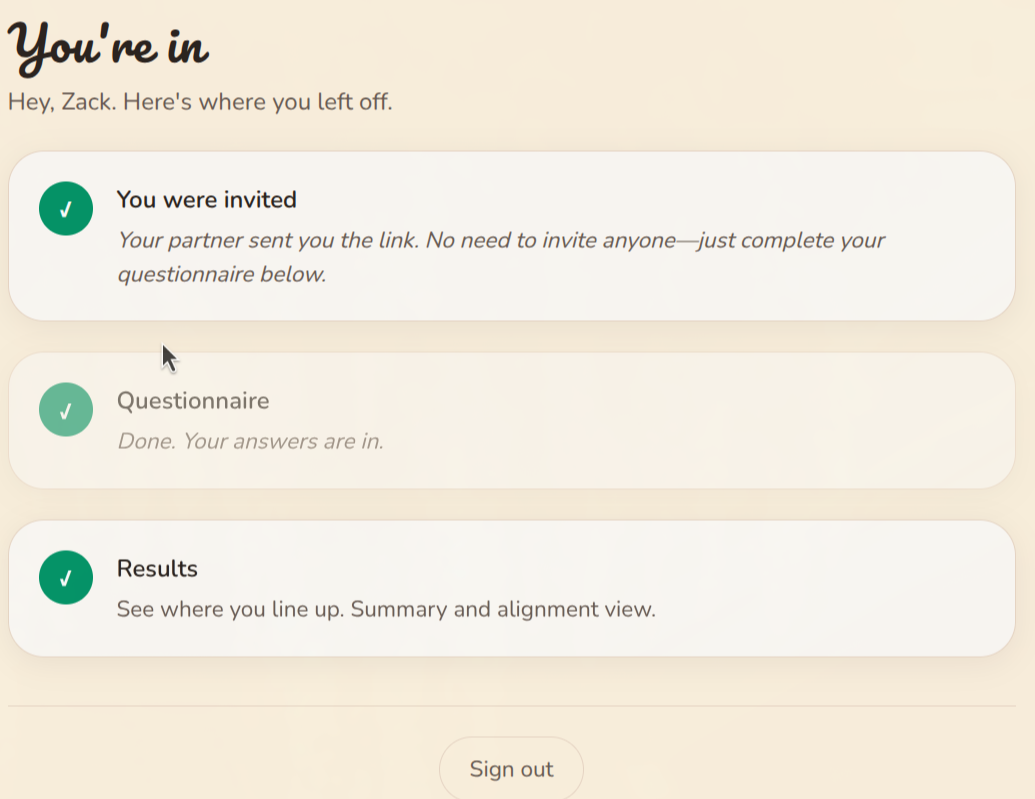The image size is (1035, 799).
Task: Tap the completion badge on the Questionnaire card
Action: (x=65, y=409)
